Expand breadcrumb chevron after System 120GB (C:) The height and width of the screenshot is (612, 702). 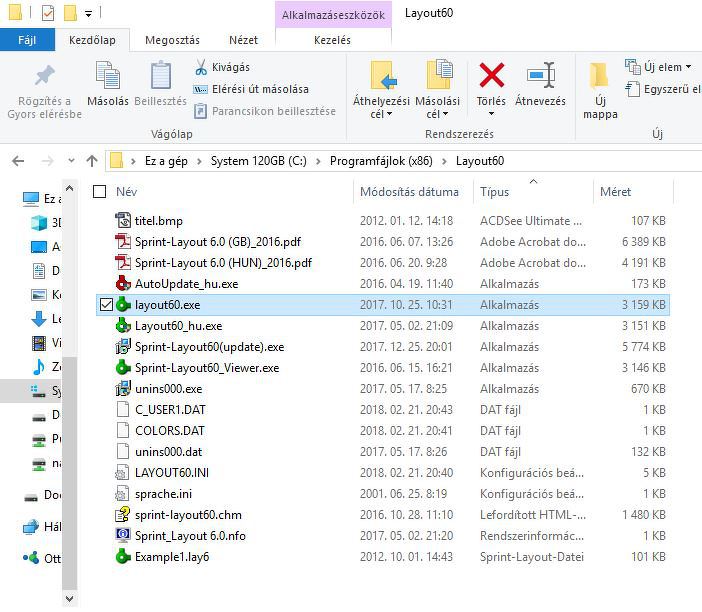318,161
